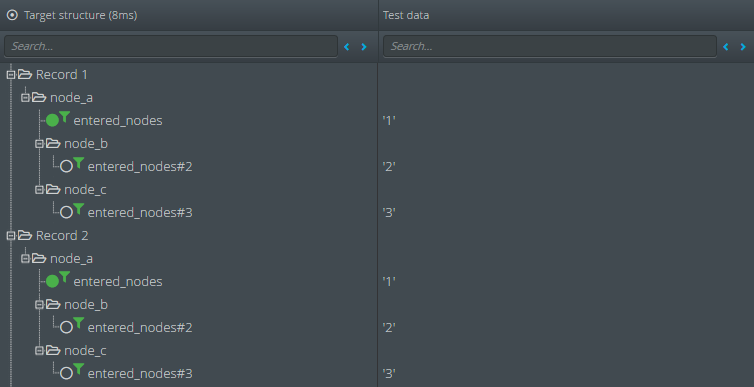Click filter funnel on entered_nodes#3 in Record 1
The image size is (754, 387).
click(x=78, y=208)
